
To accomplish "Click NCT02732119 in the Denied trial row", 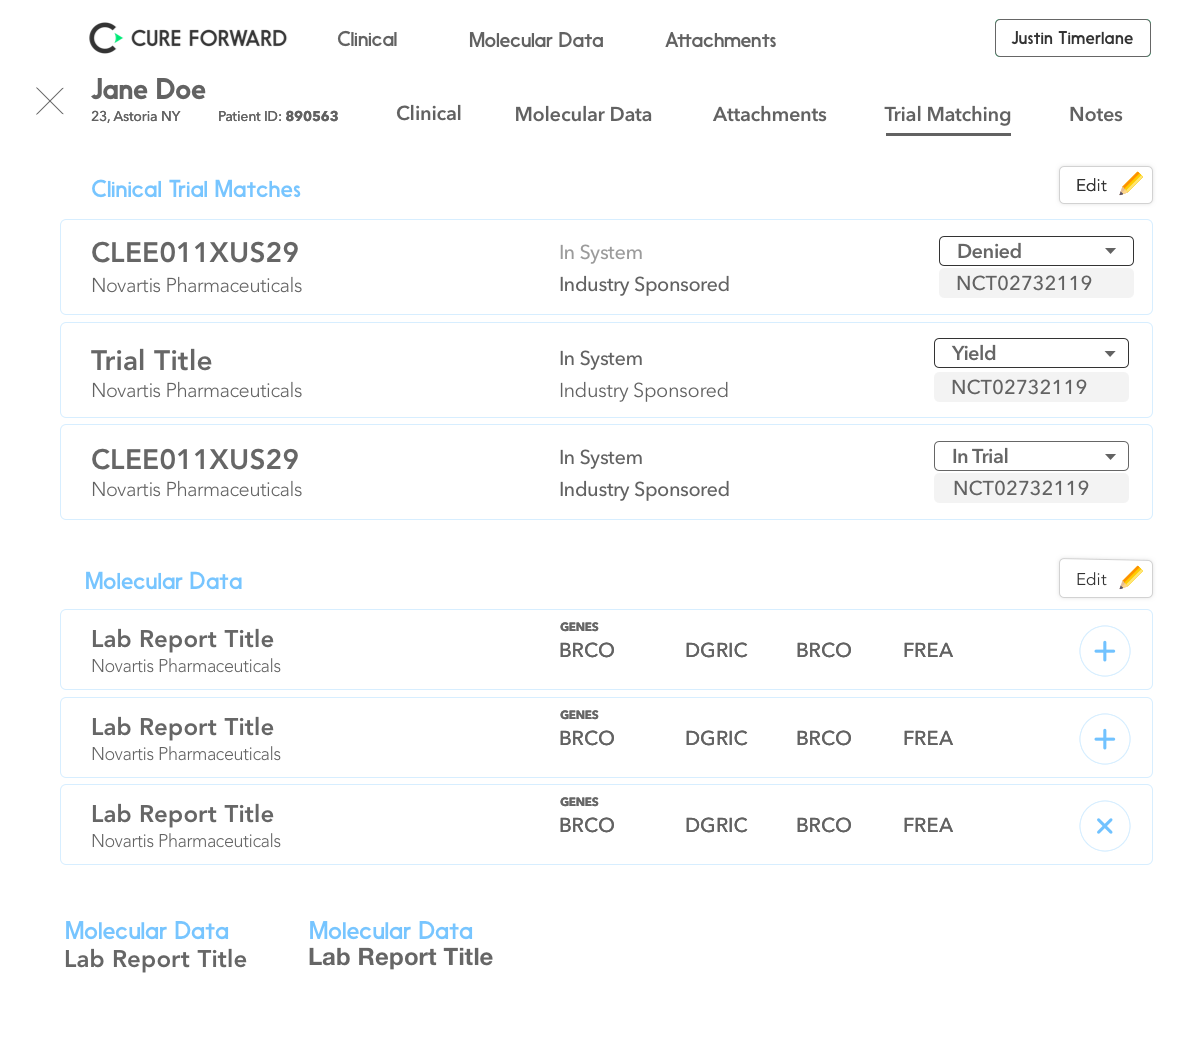I will click(x=1036, y=283).
